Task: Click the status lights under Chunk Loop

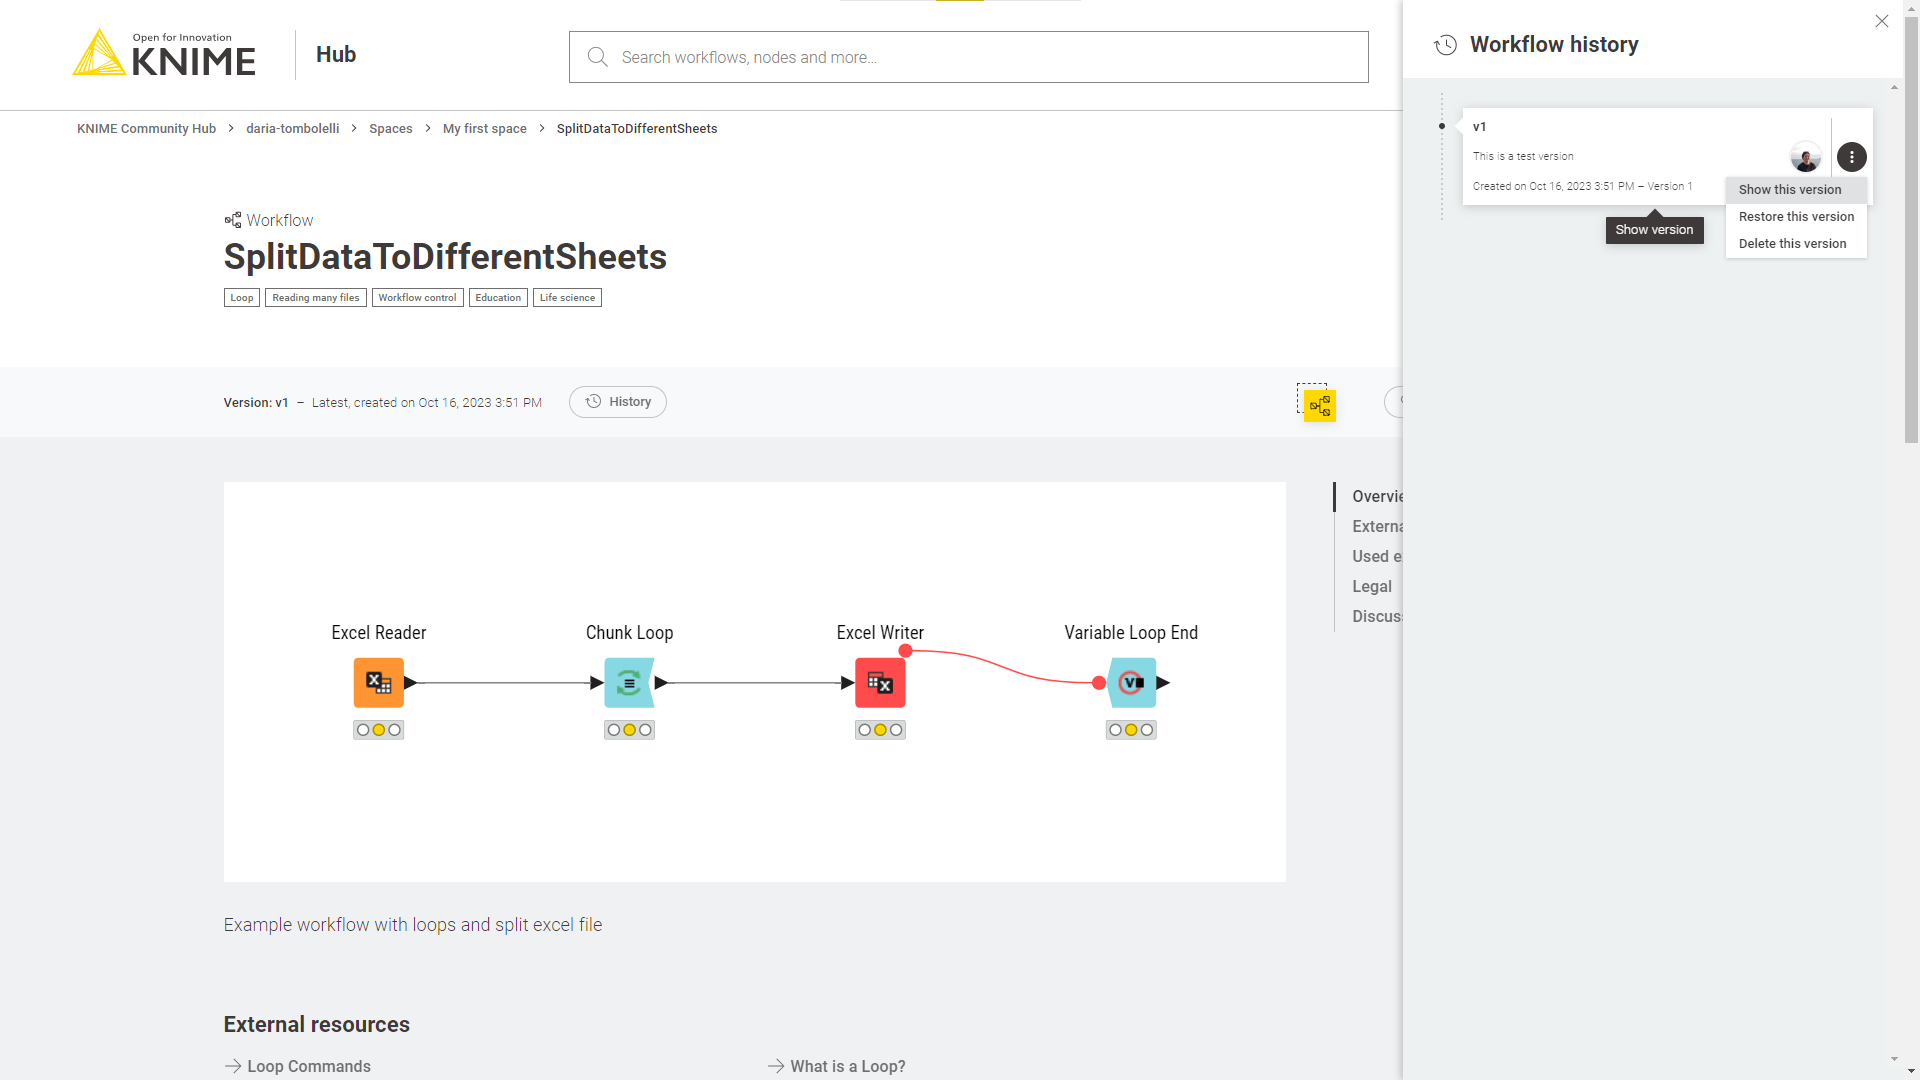Action: 629,730
